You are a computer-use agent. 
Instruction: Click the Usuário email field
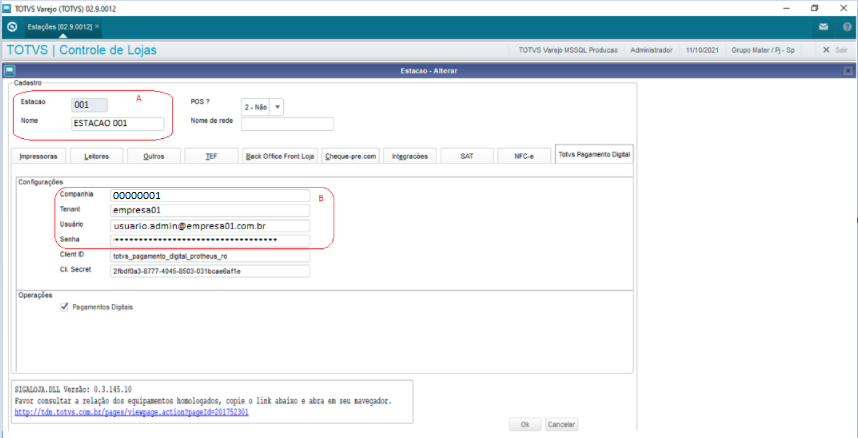[210, 226]
